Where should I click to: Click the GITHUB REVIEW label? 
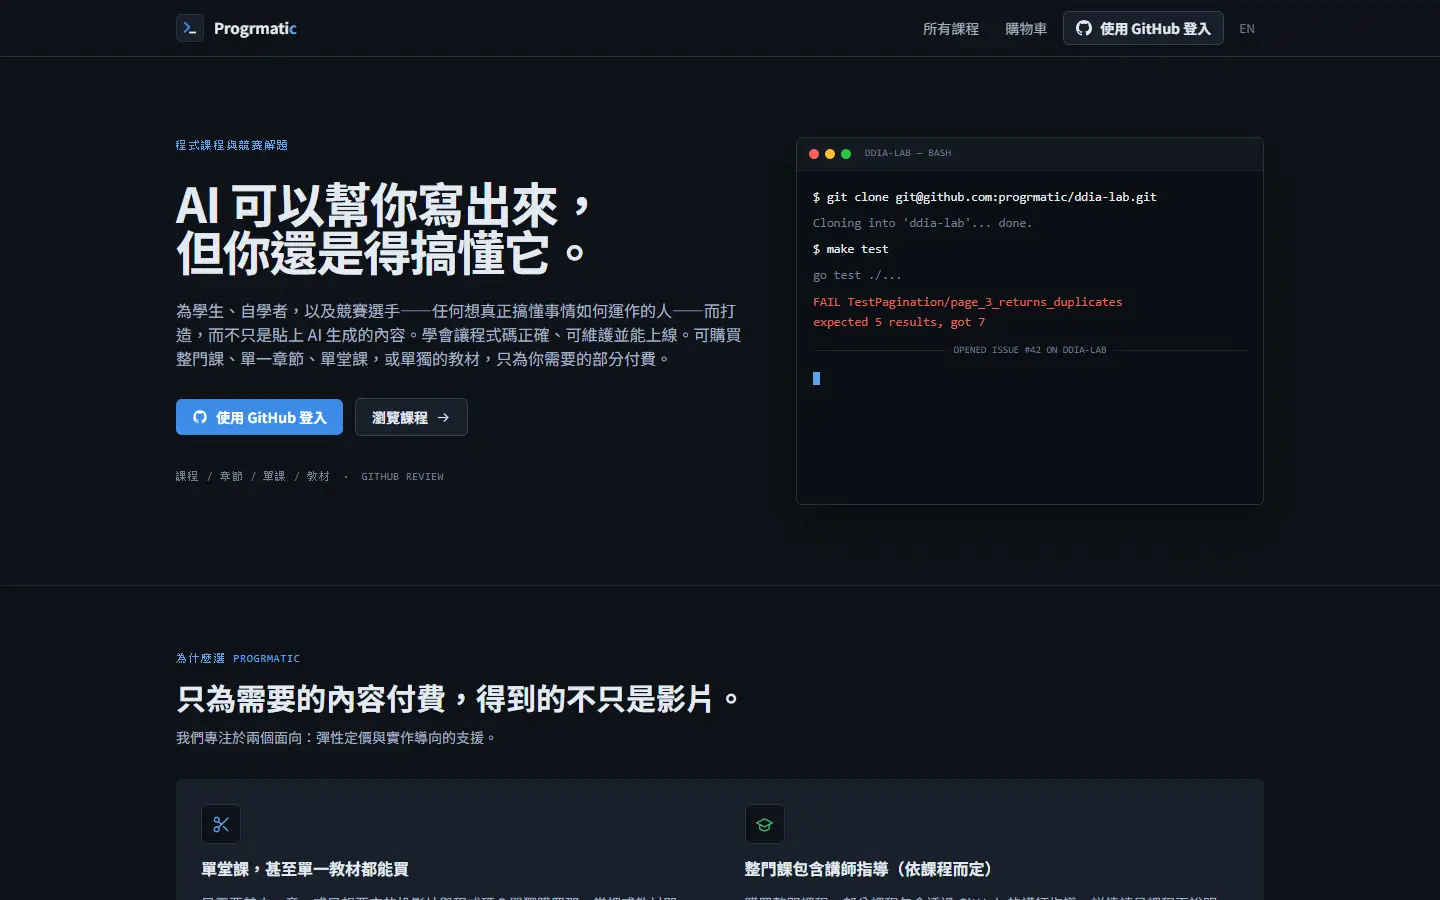point(402,477)
